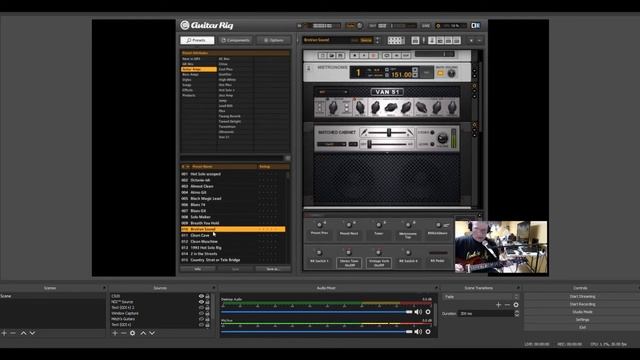
Task: Adjust Matched Cabinet dry/air slider
Action: 370,144
